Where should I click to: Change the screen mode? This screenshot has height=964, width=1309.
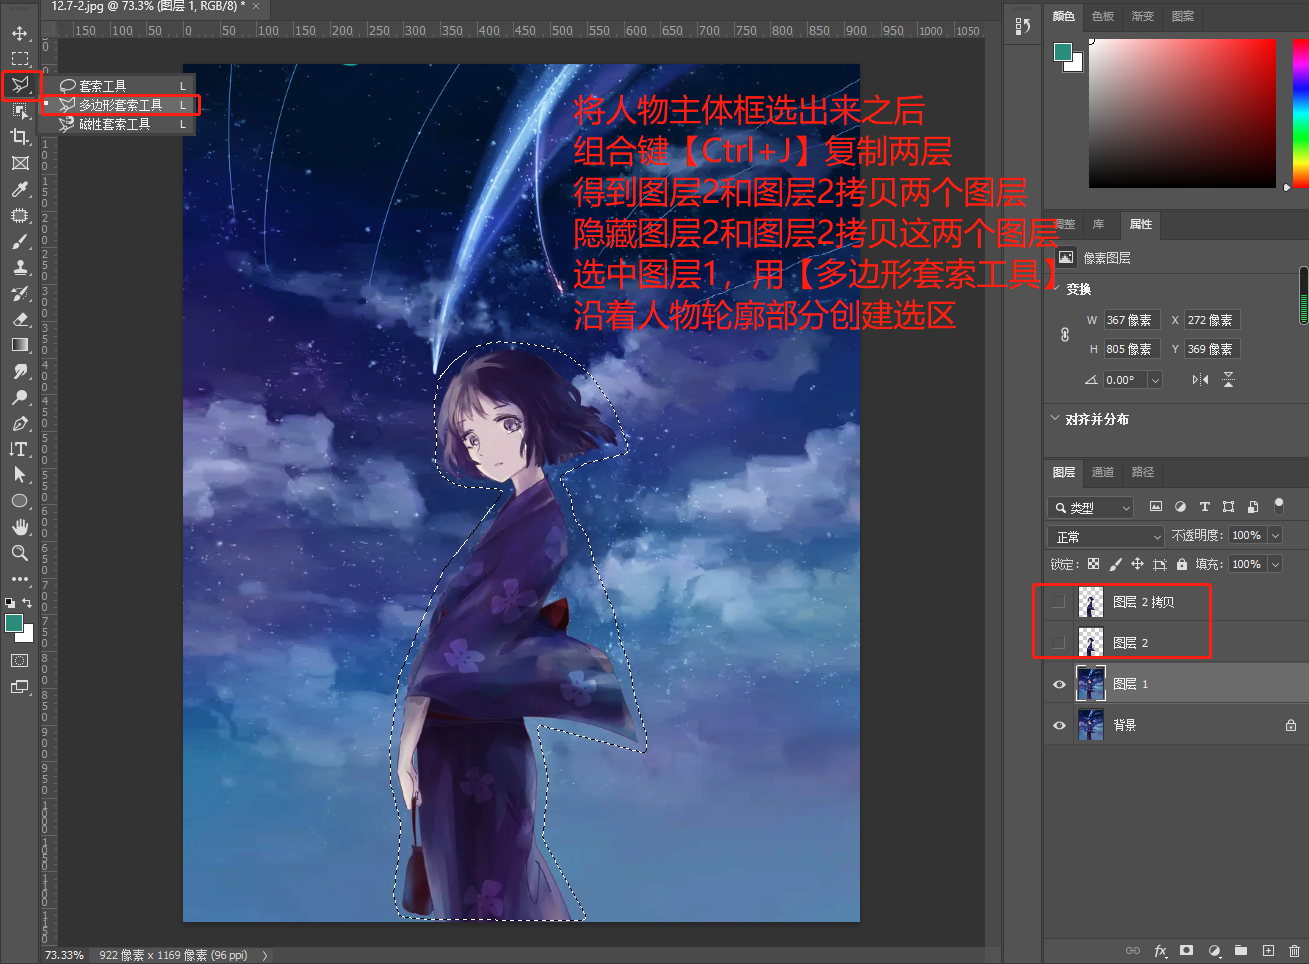tap(19, 687)
